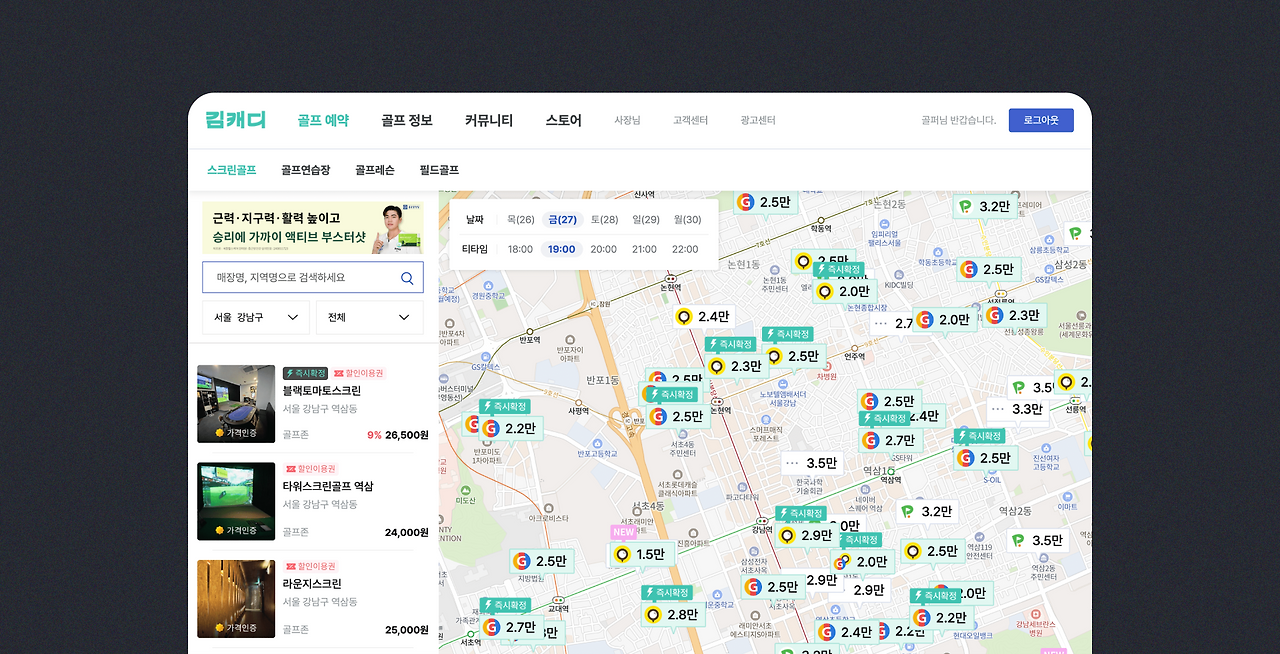Viewport: 1280px width, 654px height.
Task: Open the 라운지스크린 listing title
Action: (x=312, y=583)
